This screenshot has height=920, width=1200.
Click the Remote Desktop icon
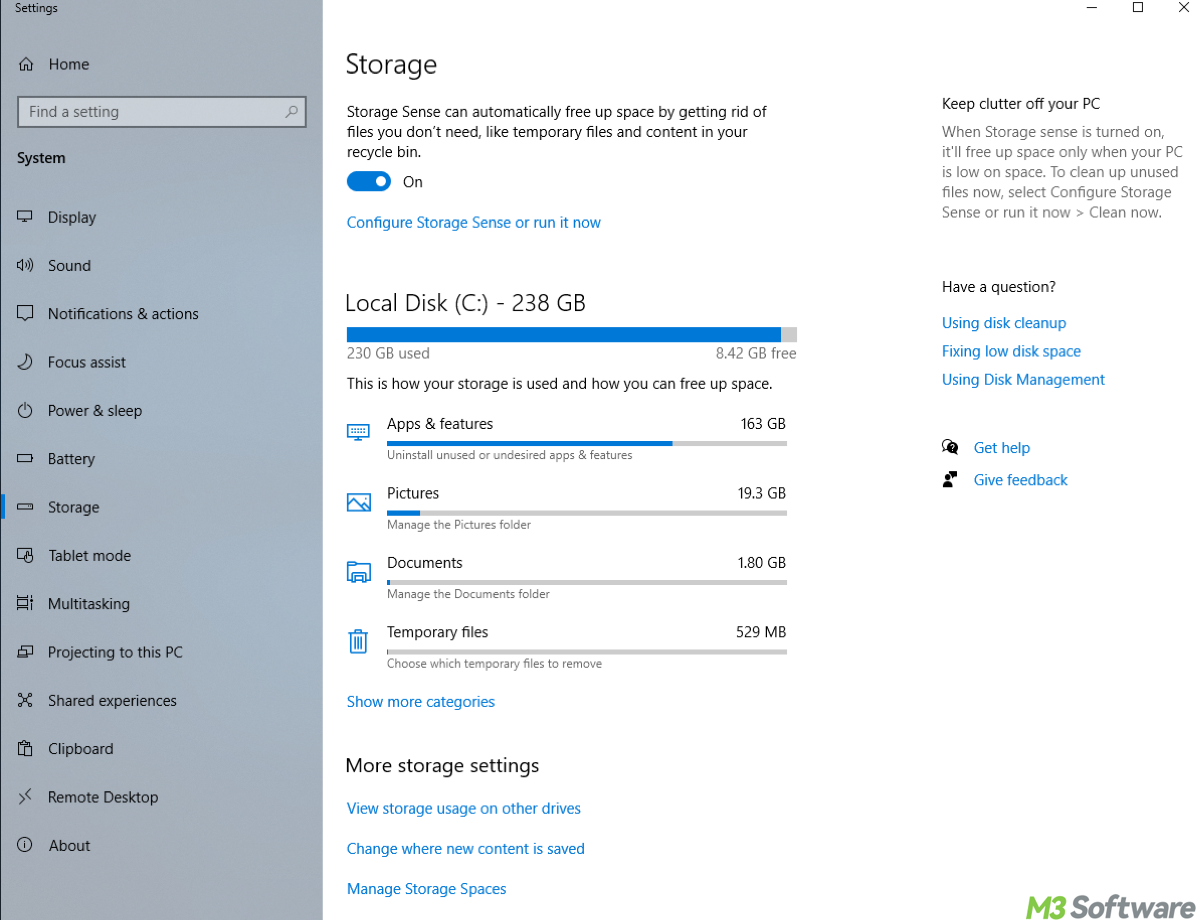click(x=26, y=797)
